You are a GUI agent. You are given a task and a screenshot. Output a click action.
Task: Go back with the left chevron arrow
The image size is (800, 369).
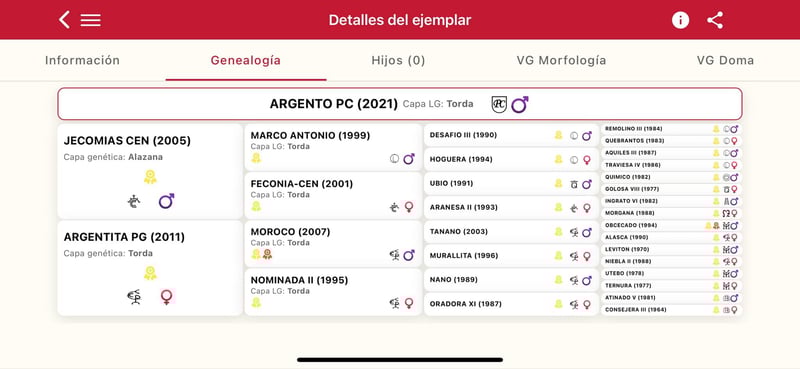[64, 20]
